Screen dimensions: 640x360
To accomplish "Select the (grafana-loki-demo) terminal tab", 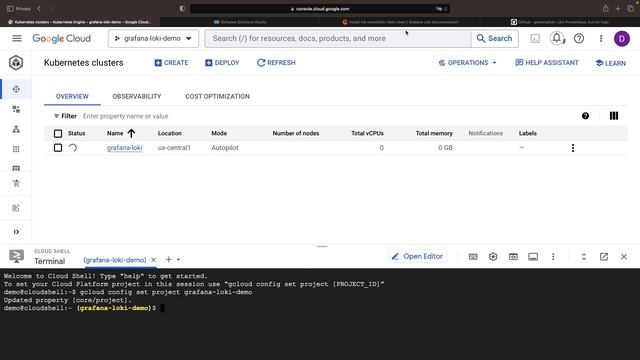I will (x=115, y=260).
